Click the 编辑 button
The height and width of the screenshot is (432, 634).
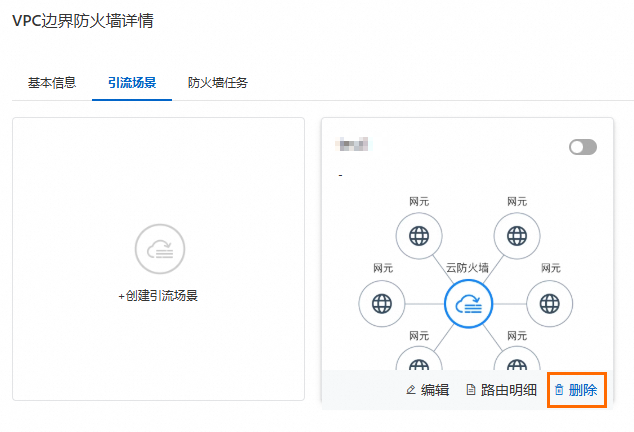click(428, 390)
